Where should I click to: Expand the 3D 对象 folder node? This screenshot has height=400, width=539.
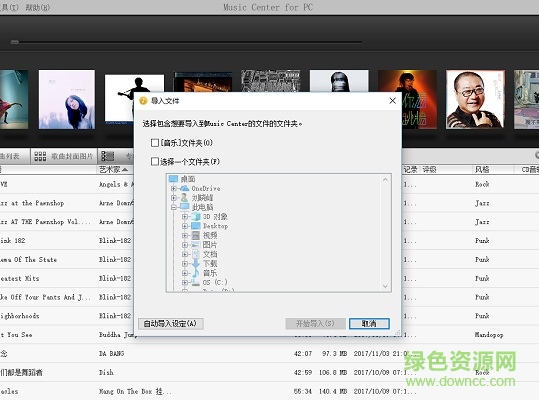tap(185, 216)
